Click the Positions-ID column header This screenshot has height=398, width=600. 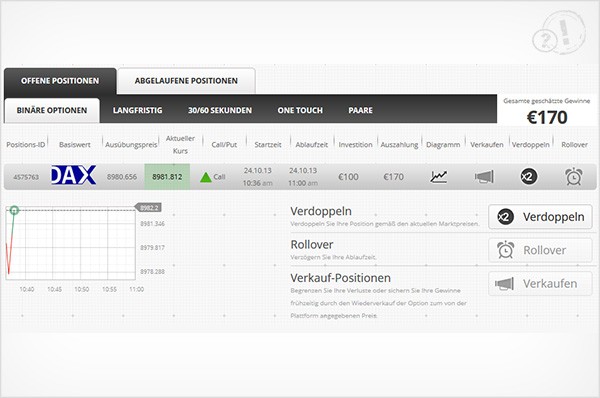pyautogui.click(x=26, y=145)
